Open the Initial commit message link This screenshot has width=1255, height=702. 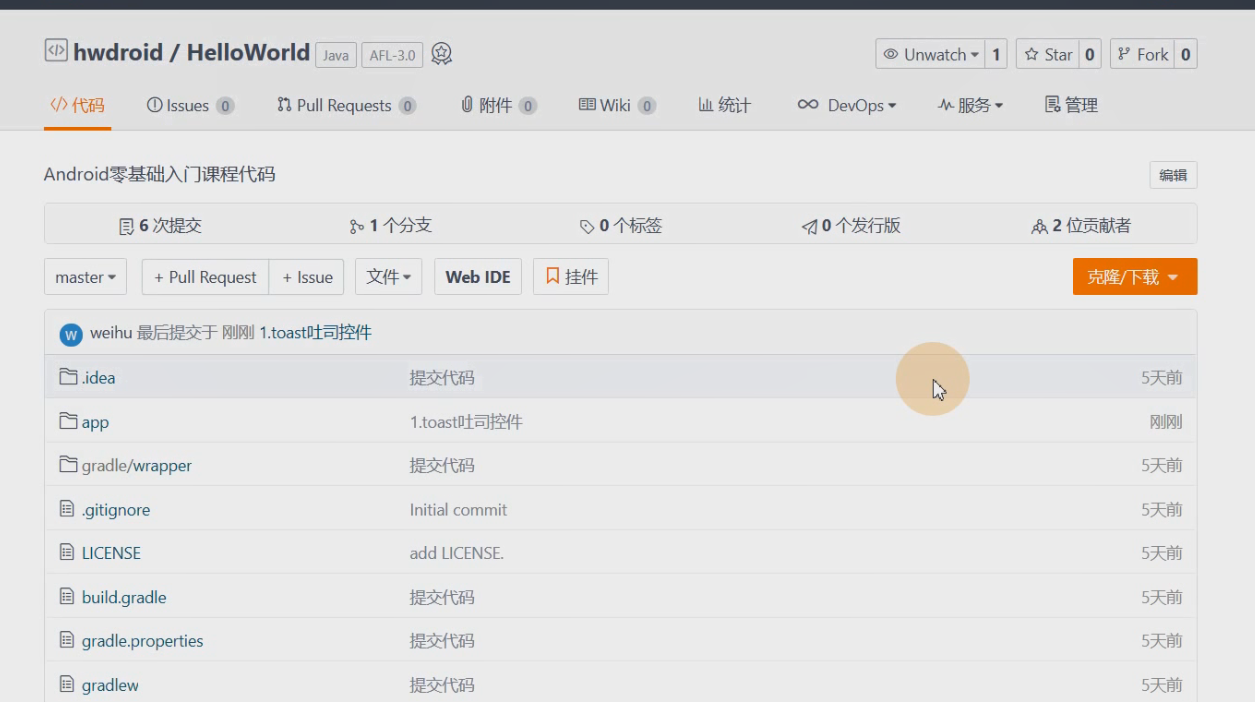coord(458,509)
